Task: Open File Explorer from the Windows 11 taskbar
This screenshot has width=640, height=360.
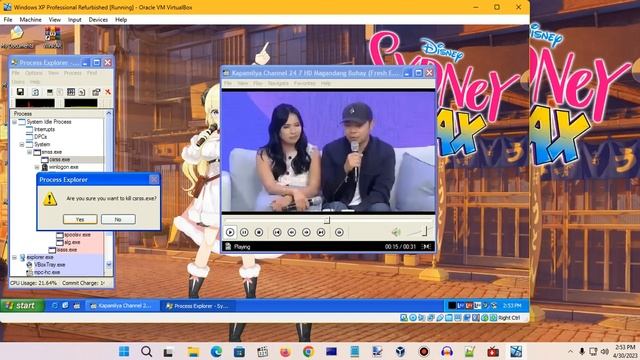Action: [x=193, y=351]
